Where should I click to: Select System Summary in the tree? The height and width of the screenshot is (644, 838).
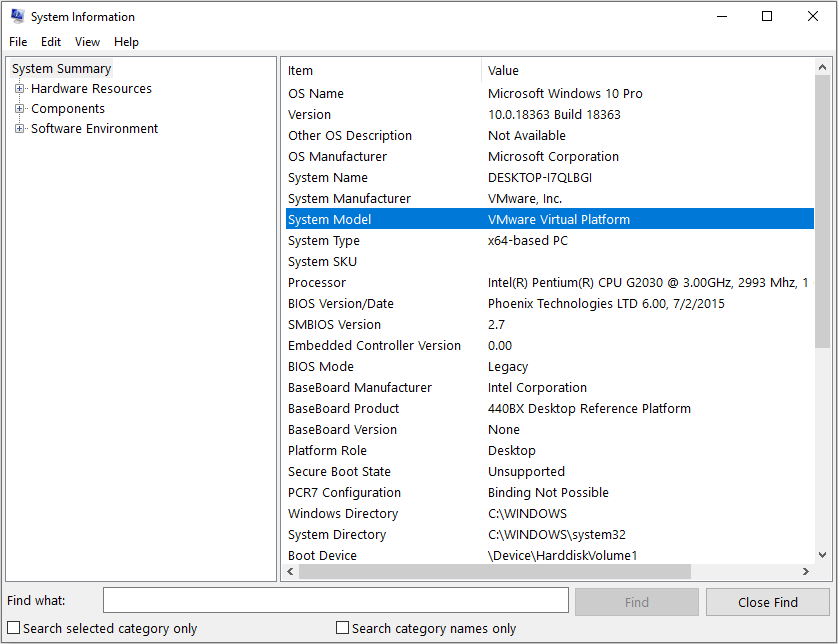click(x=61, y=68)
